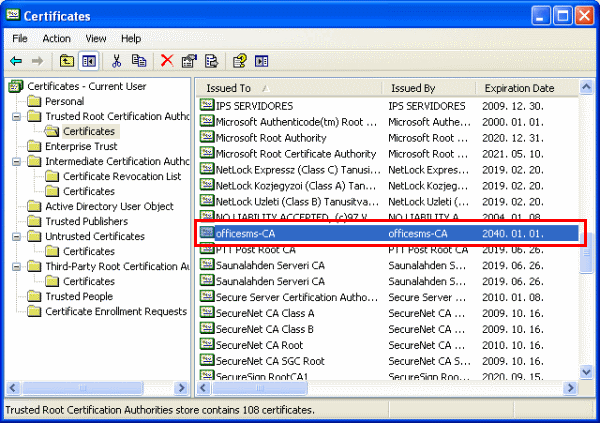Viewport: 600px width, 423px height.
Task: Click the Help question mark icon
Action: tap(240, 61)
